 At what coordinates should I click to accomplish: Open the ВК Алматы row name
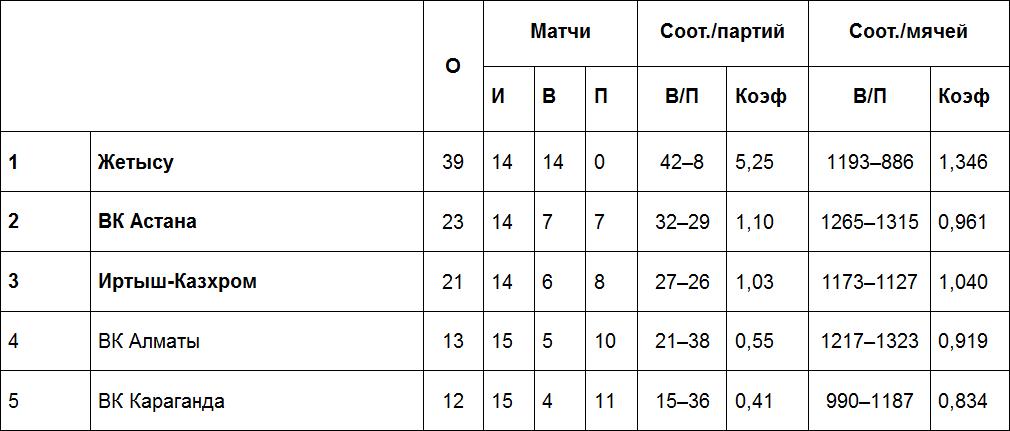click(149, 342)
